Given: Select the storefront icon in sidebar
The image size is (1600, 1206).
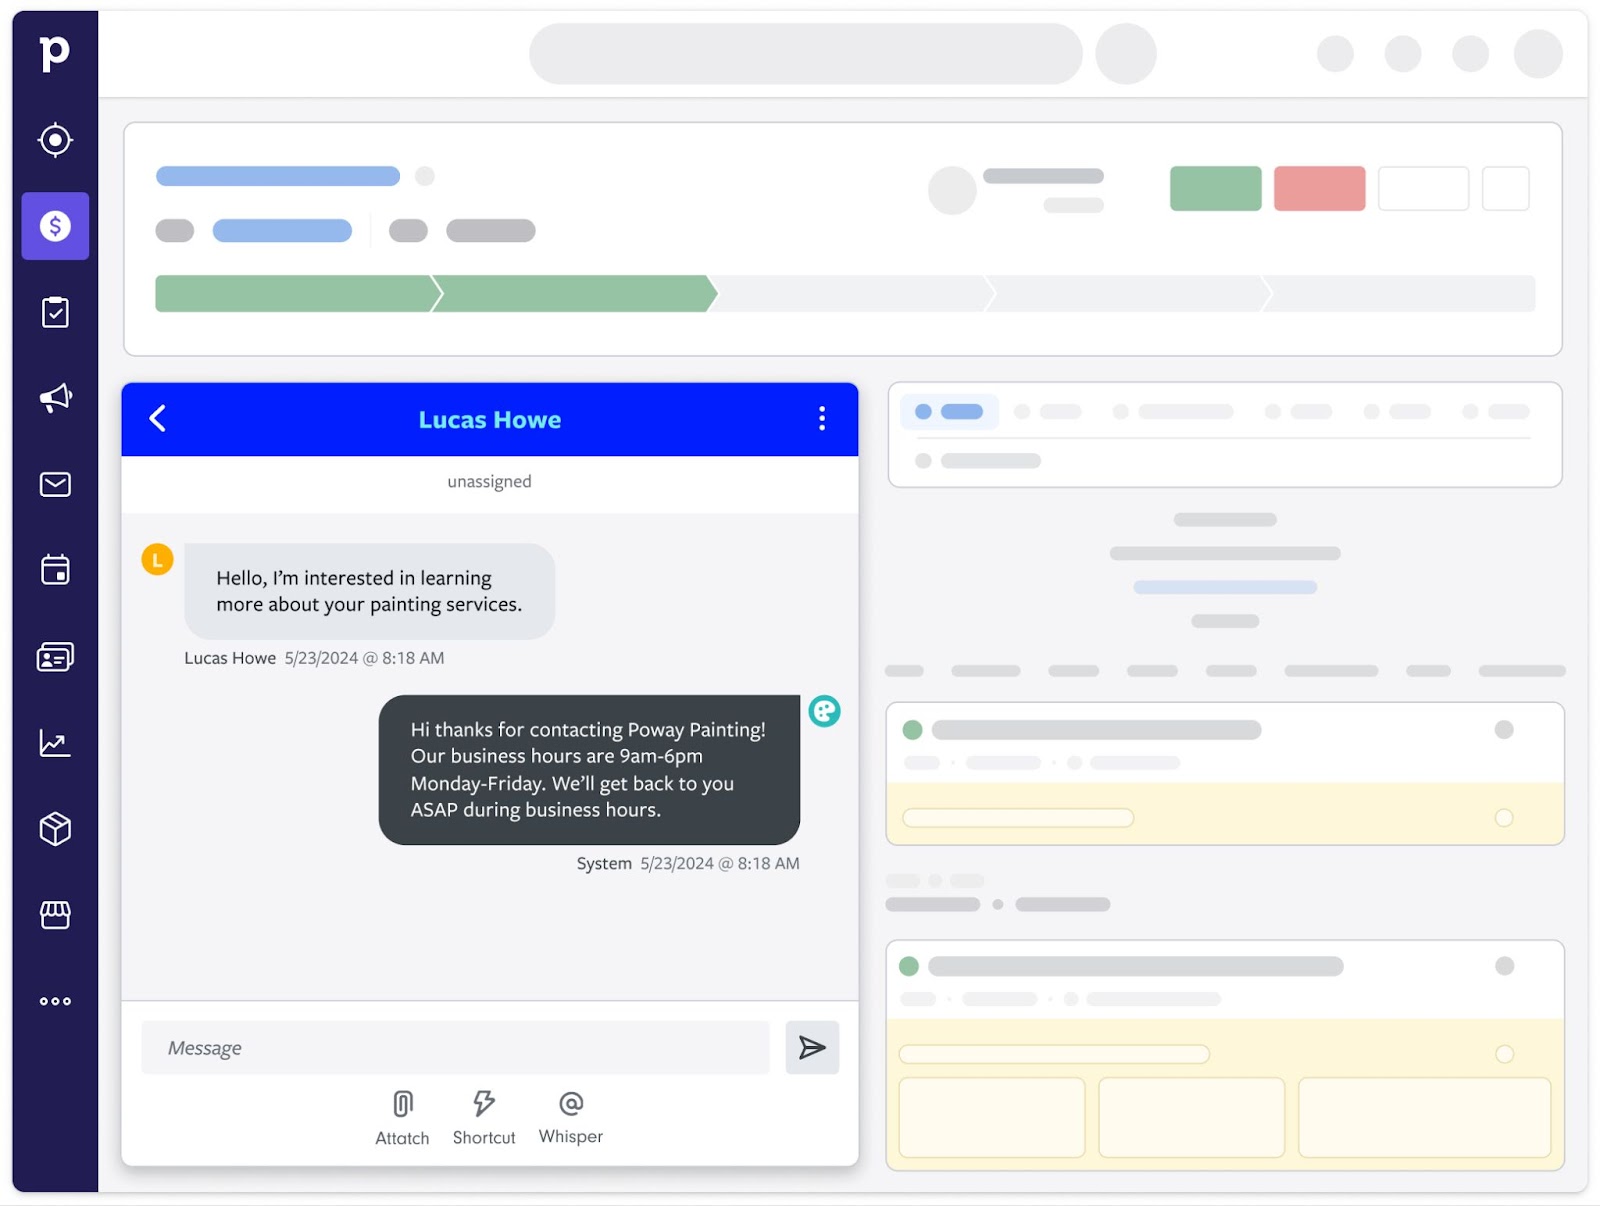Looking at the screenshot, I should (55, 914).
